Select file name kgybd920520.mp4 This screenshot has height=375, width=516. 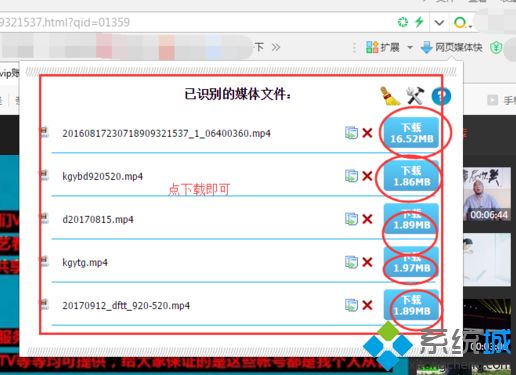click(103, 177)
